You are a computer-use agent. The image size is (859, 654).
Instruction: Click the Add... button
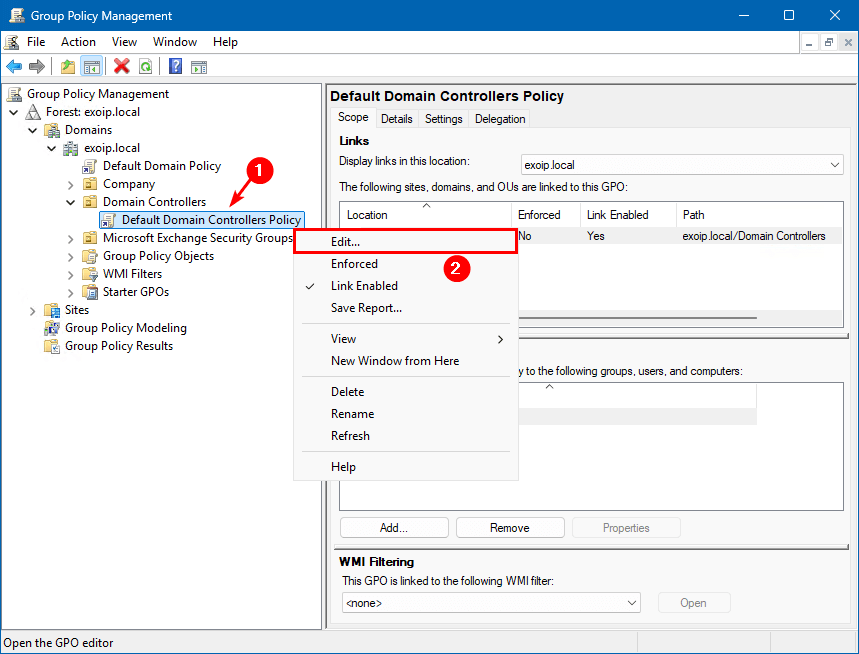tap(394, 528)
